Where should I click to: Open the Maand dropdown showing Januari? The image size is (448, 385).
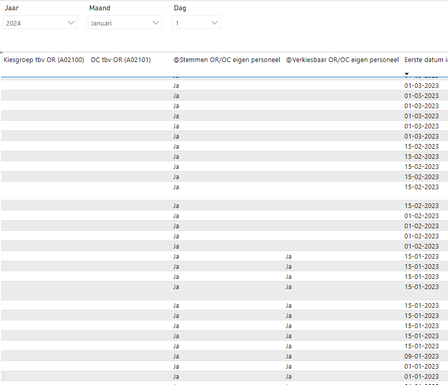click(125, 23)
